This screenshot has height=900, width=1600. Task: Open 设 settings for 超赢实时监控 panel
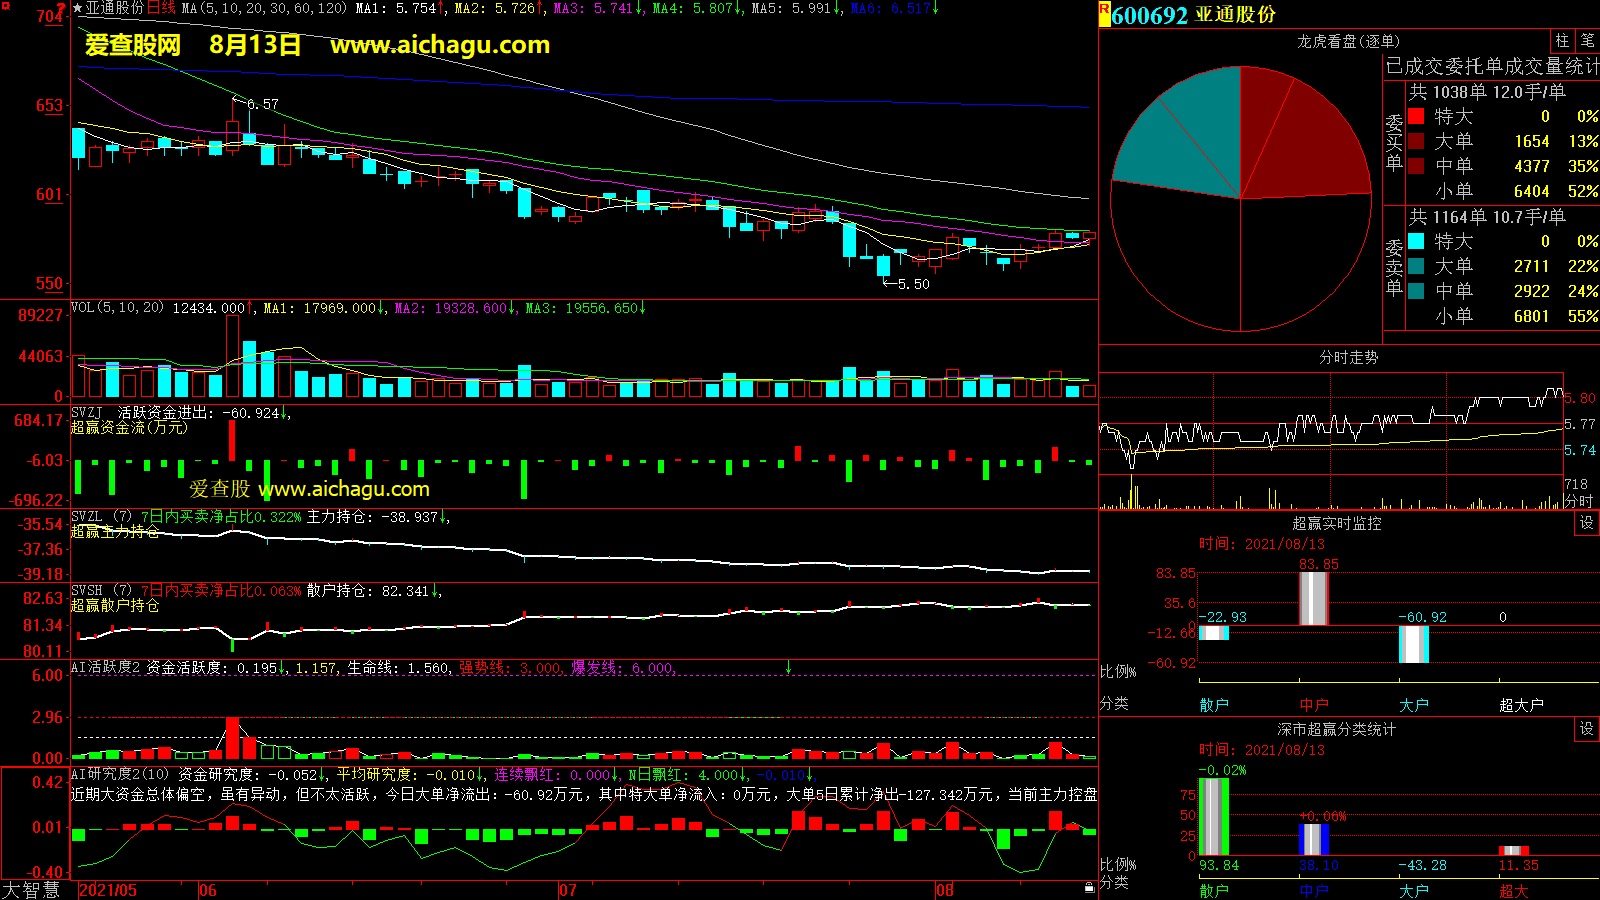1586,523
